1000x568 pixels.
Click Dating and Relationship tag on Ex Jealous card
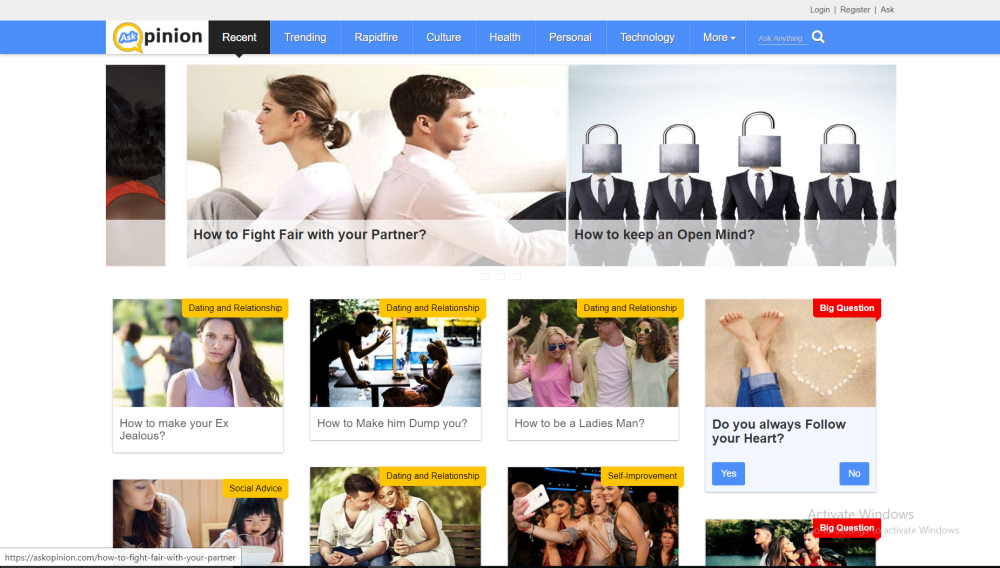(235, 308)
